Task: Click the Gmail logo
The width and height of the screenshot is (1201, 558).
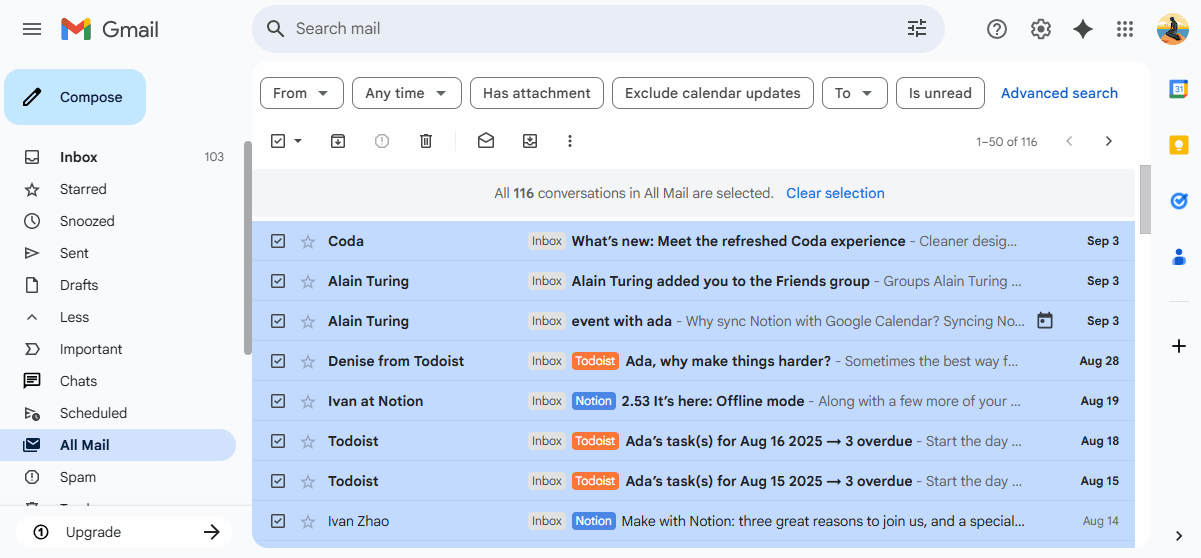Action: coord(110,29)
